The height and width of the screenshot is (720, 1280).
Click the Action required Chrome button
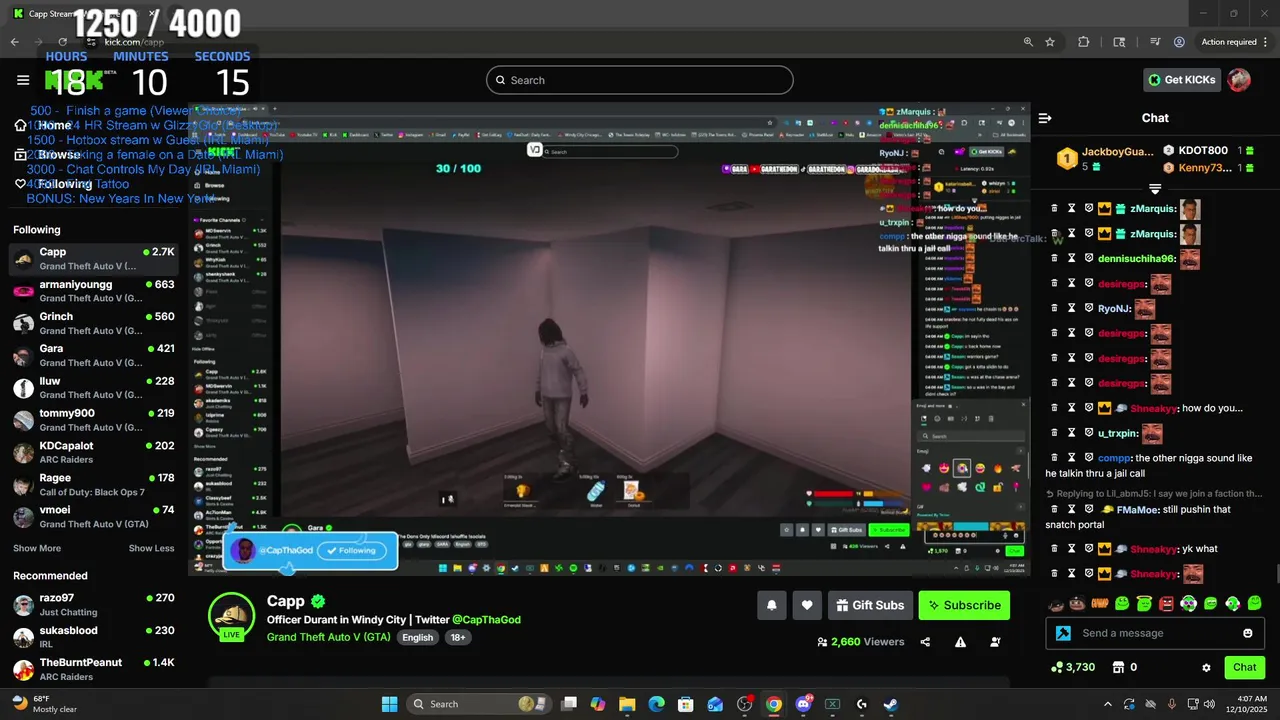1233,42
